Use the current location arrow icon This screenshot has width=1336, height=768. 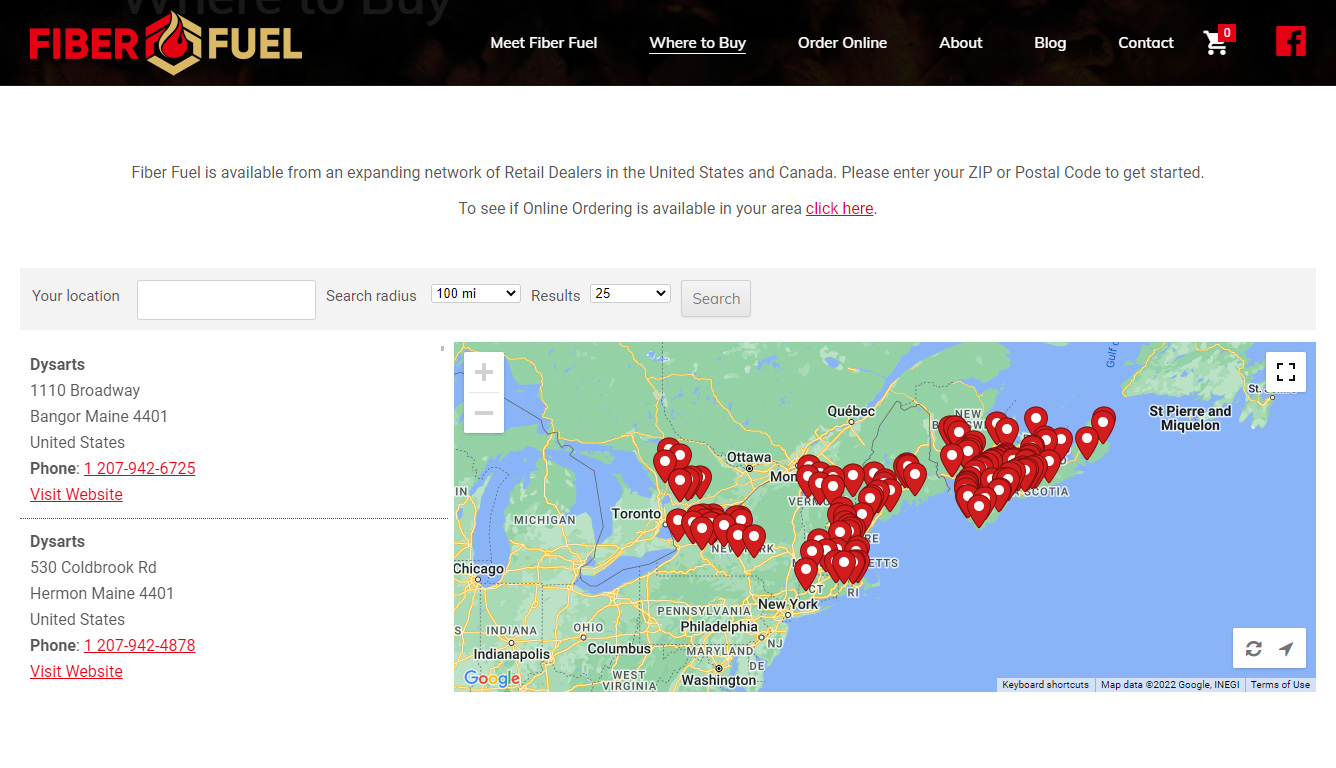coord(1286,649)
